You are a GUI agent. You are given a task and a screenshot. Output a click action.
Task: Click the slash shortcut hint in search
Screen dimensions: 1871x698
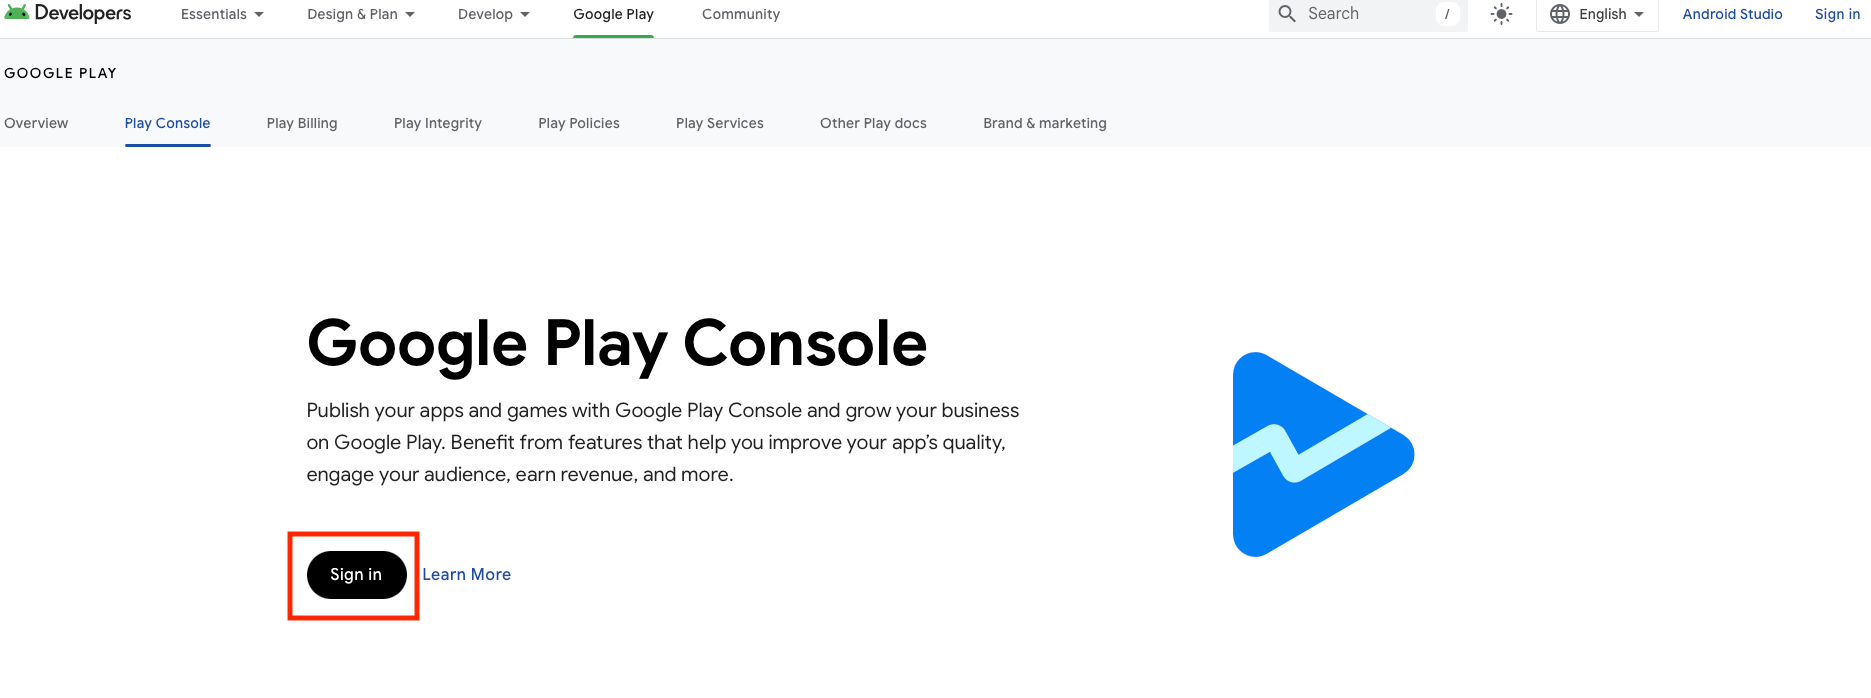[x=1447, y=14]
